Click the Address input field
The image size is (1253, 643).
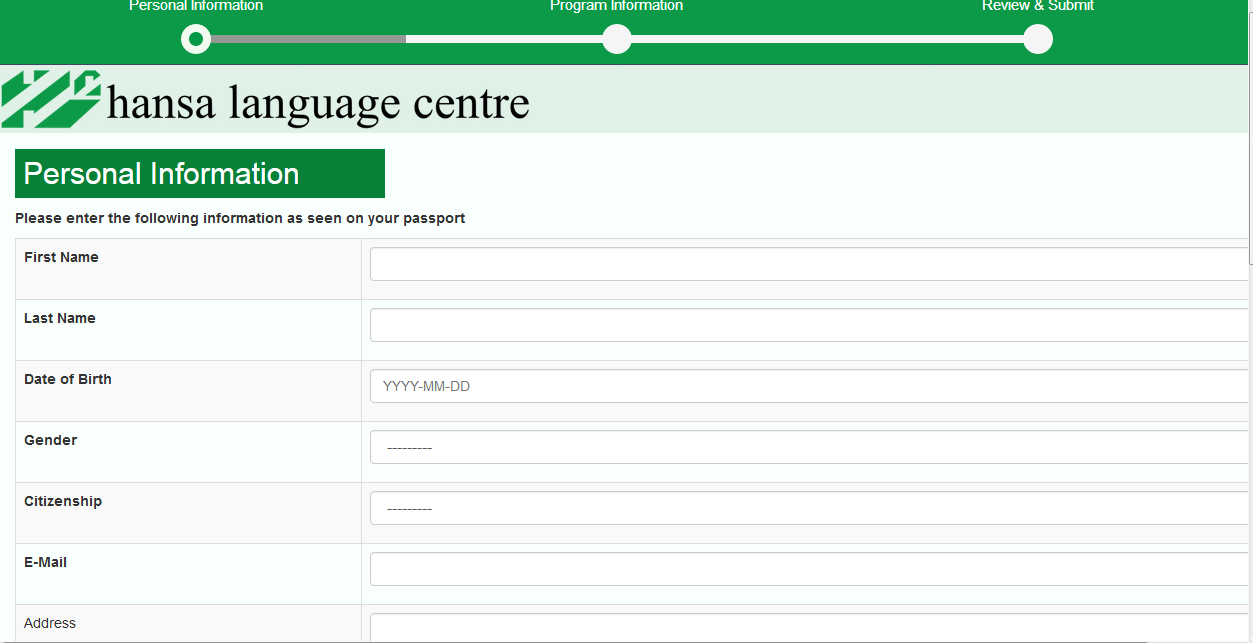pyautogui.click(x=809, y=627)
